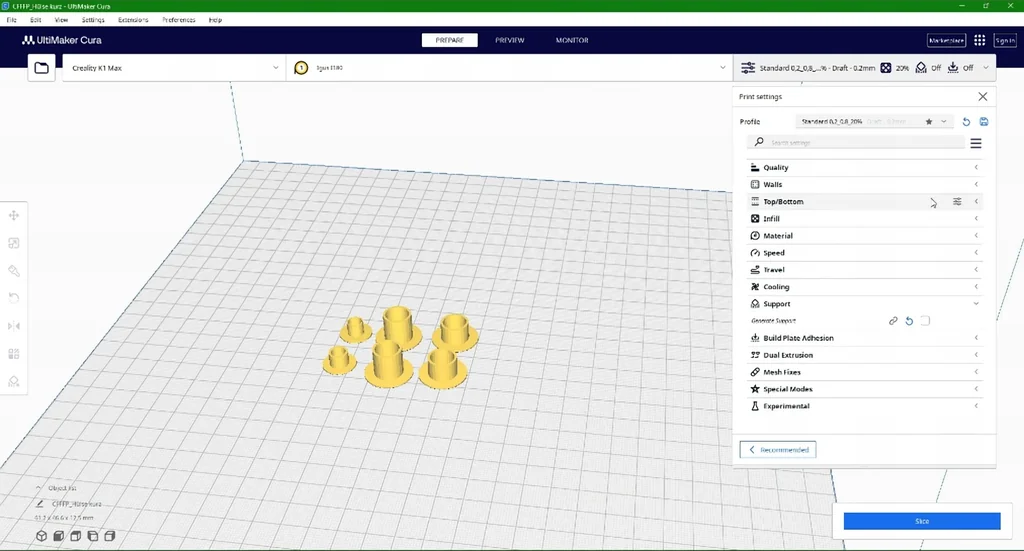Switch to left view cube icon
This screenshot has width=1024, height=551.
(93, 536)
